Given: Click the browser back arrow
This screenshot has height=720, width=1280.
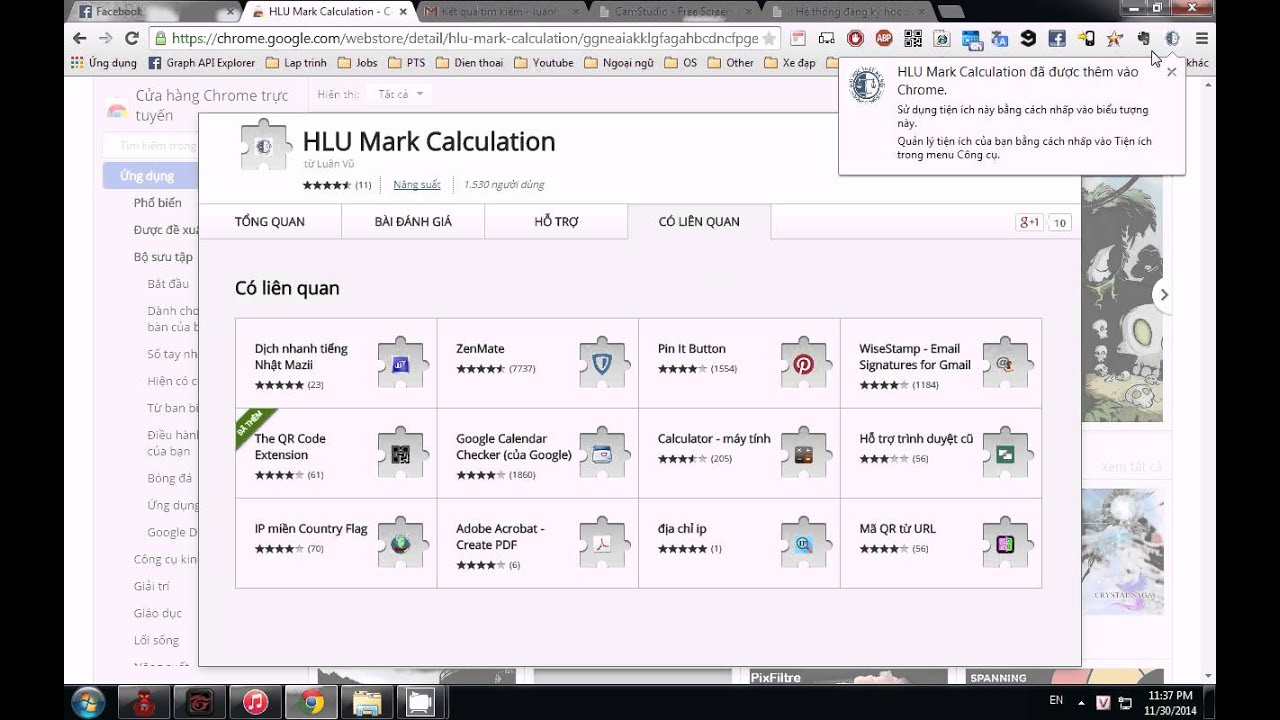Looking at the screenshot, I should pos(79,38).
